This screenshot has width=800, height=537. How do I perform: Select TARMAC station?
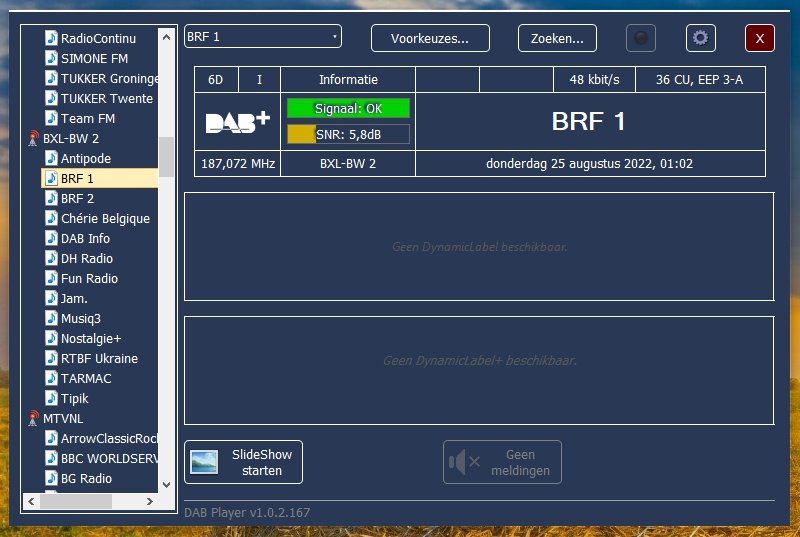86,378
